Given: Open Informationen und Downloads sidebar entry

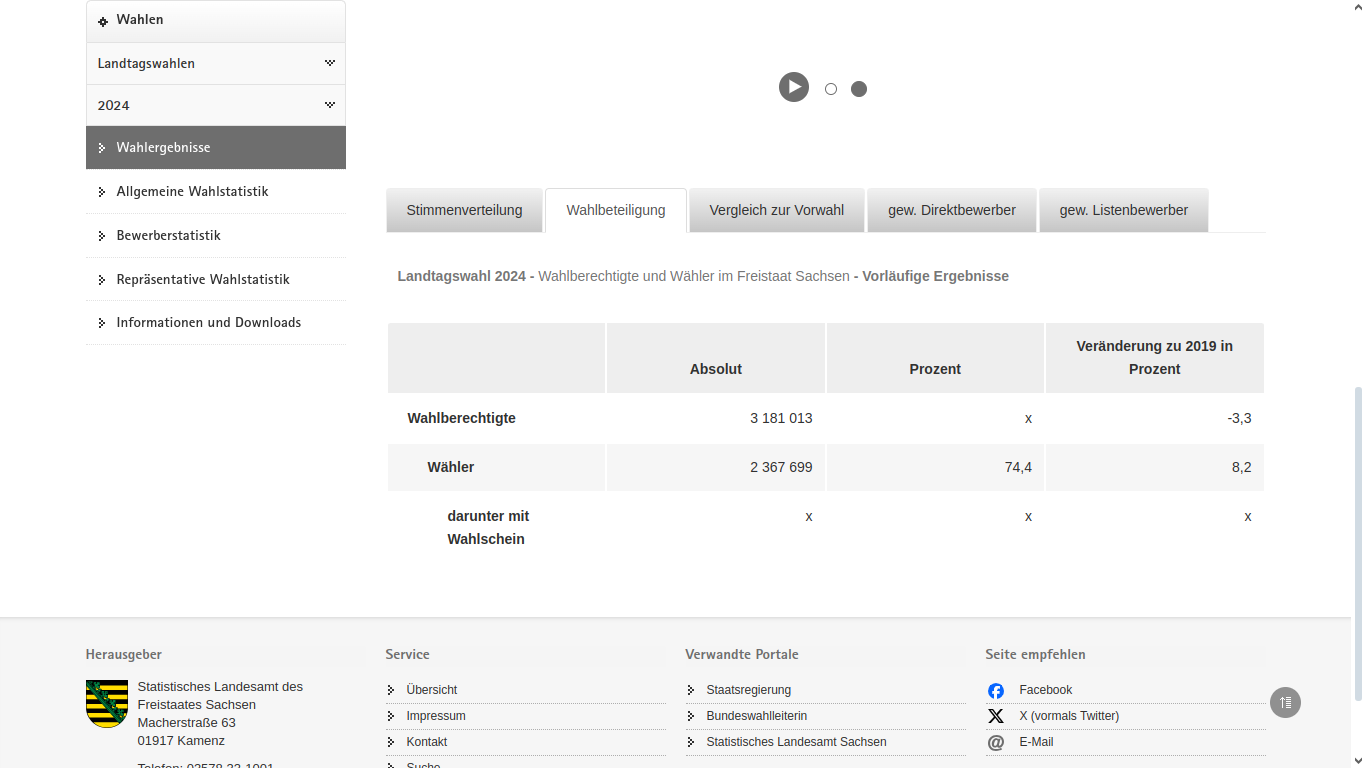Looking at the screenshot, I should point(216,322).
